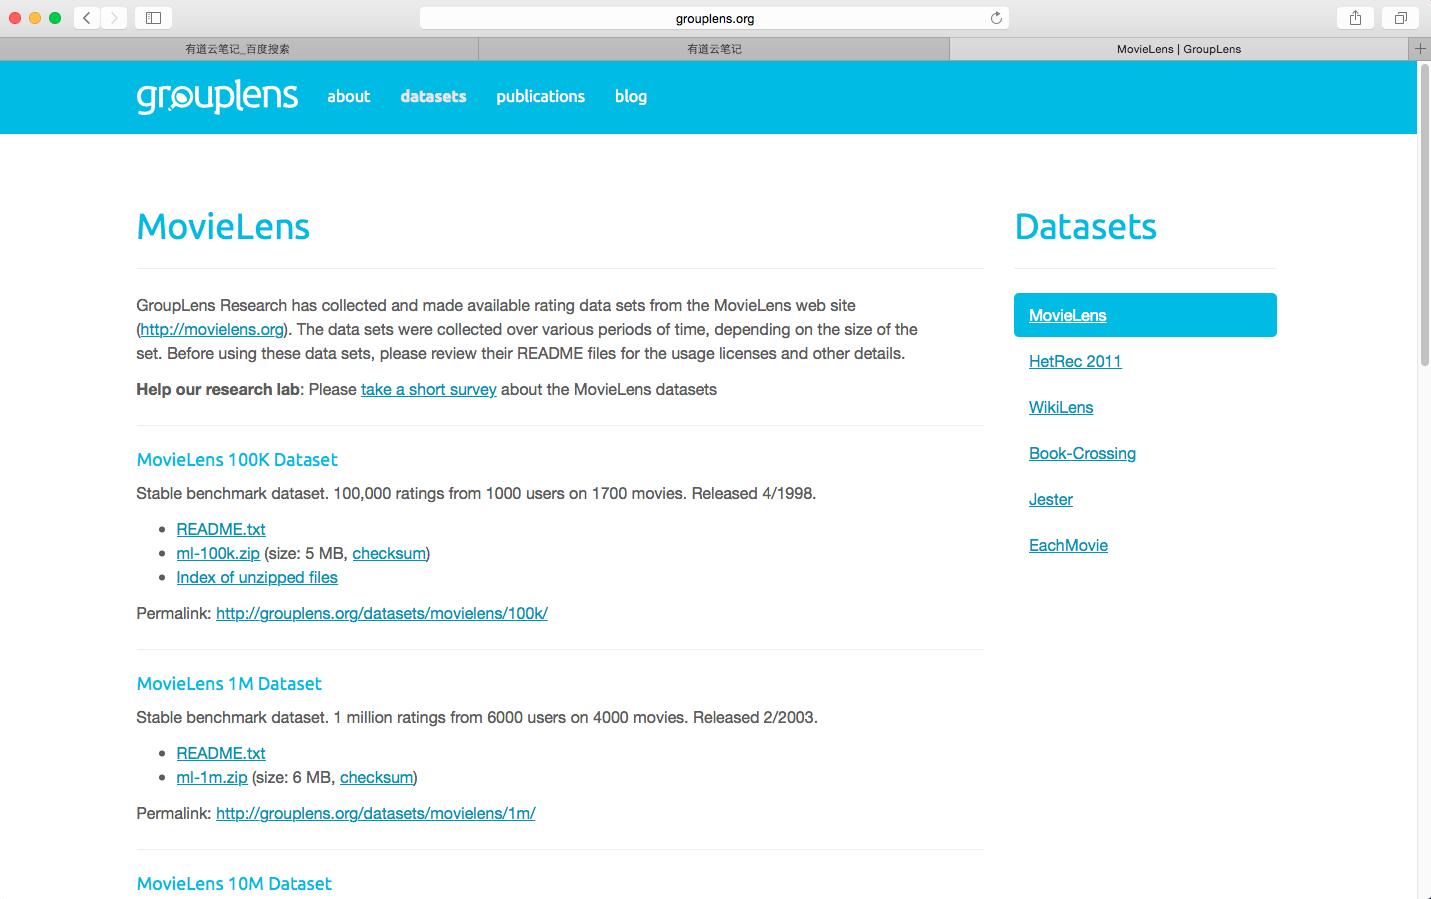Click the vertical page scrollbar
Screen dimensions: 1431x899
[x=1424, y=215]
